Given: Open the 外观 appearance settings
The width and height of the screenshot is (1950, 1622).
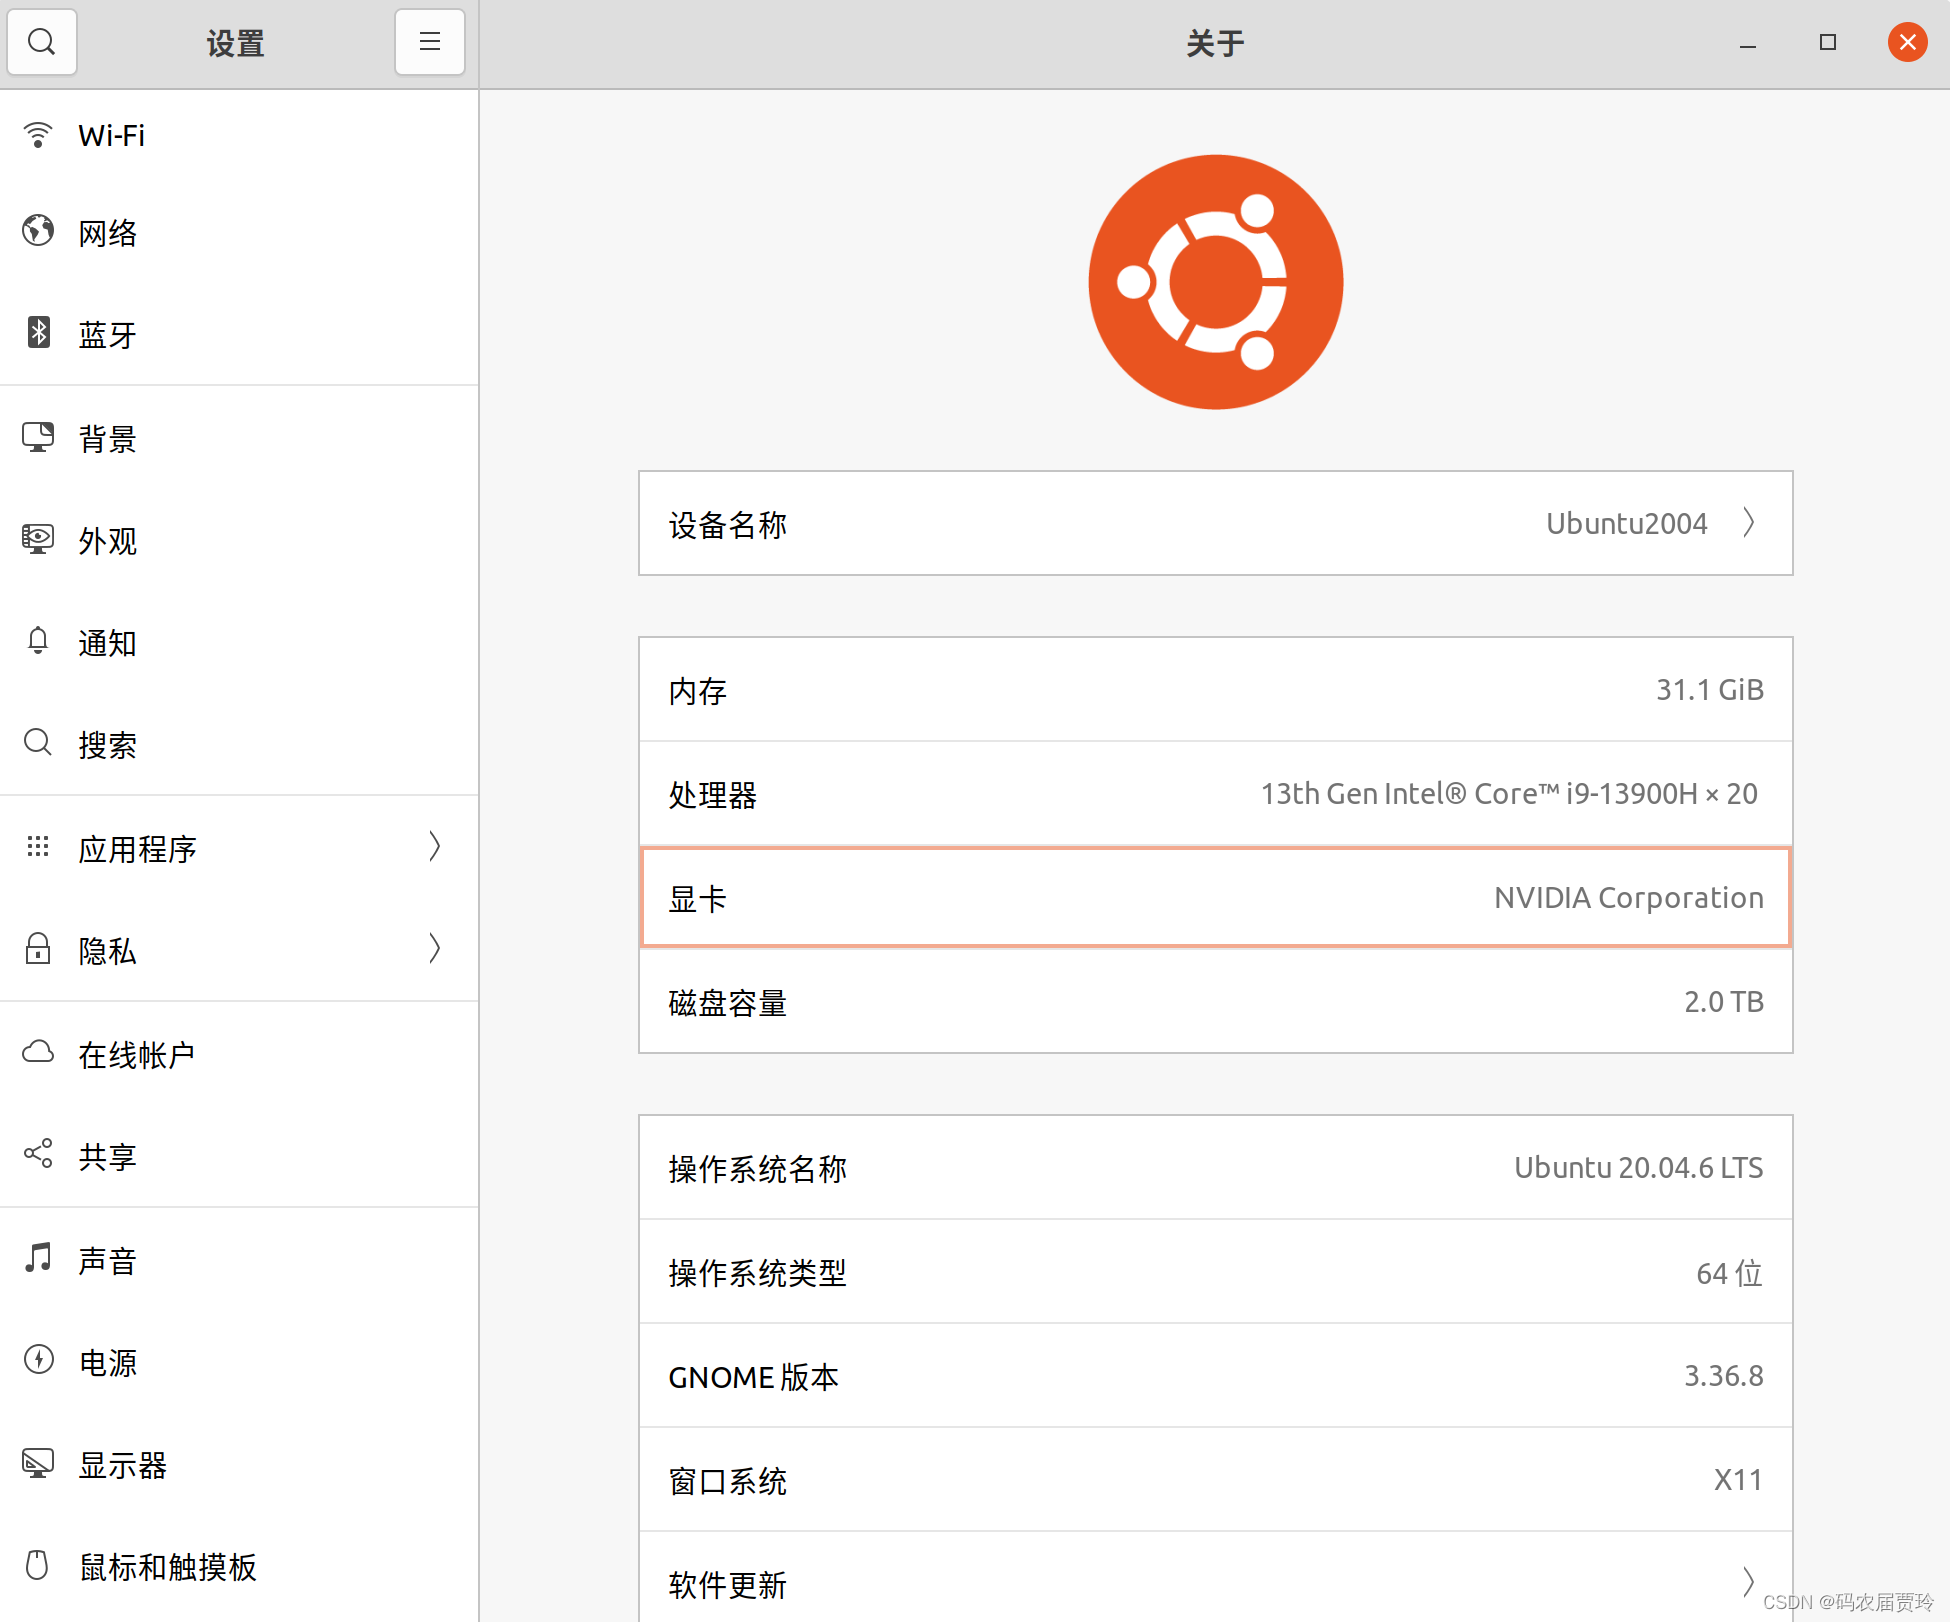Looking at the screenshot, I should pyautogui.click(x=107, y=541).
